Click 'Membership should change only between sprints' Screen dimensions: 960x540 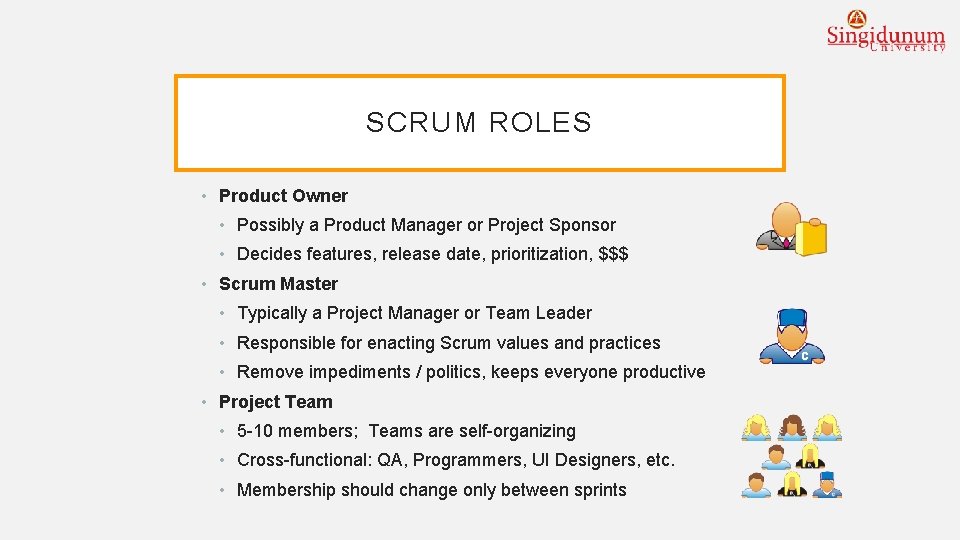tap(432, 490)
